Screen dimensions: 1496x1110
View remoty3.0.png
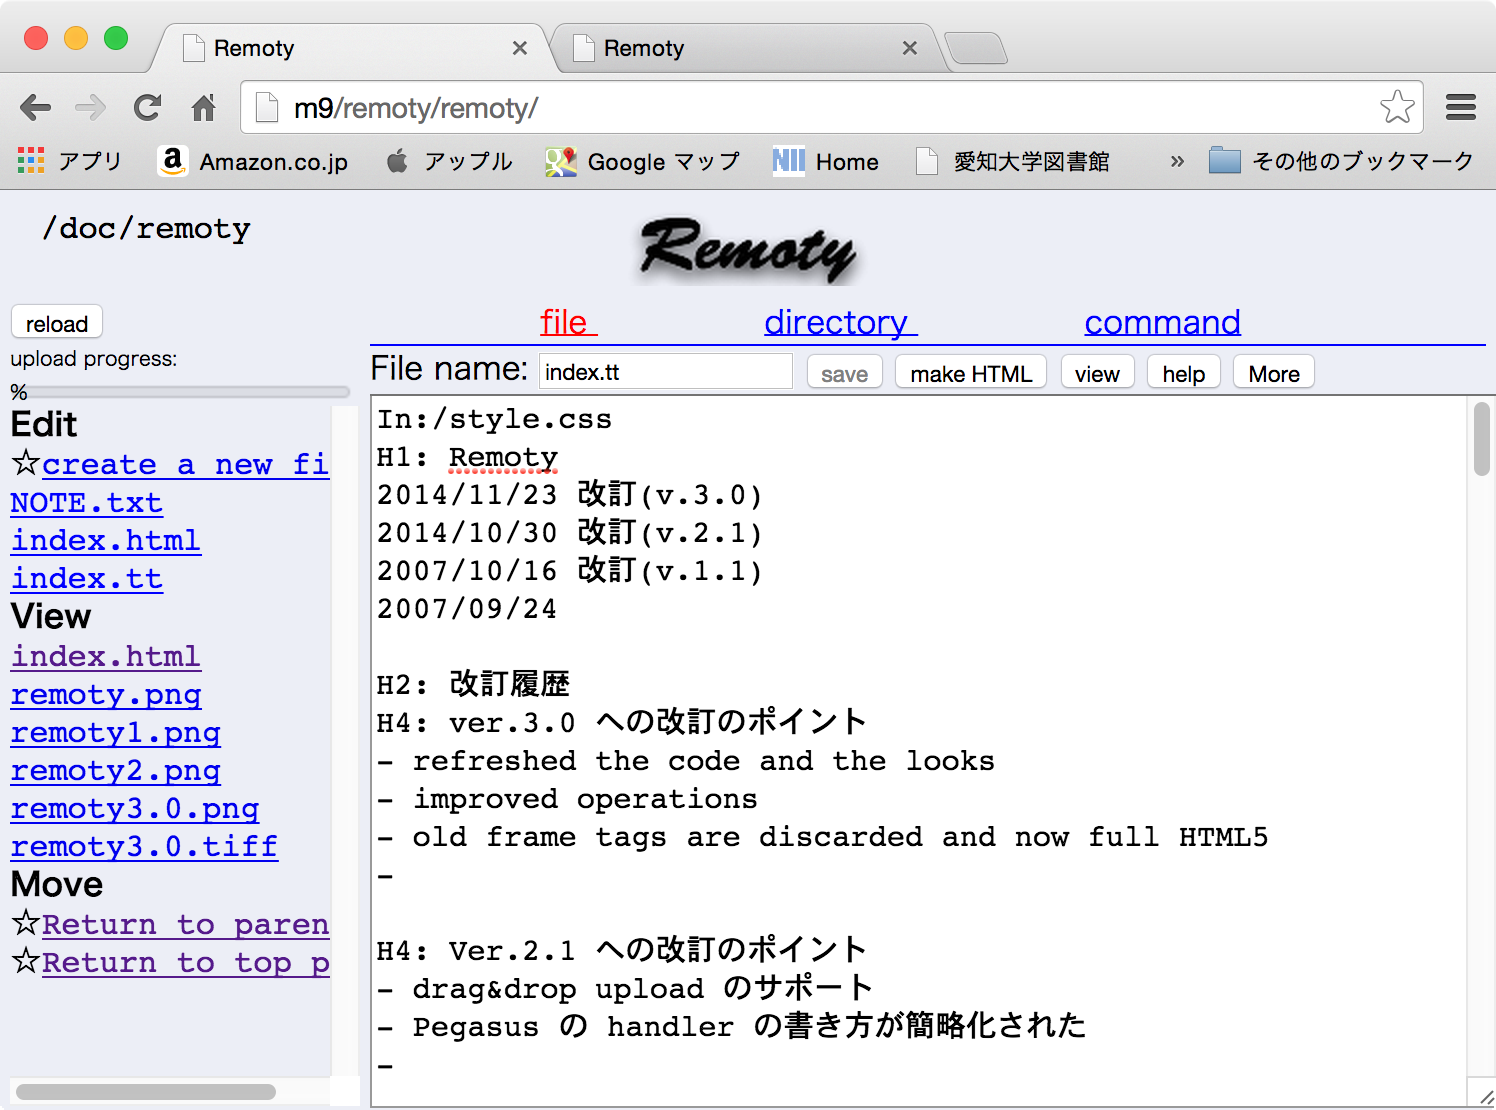tap(135, 808)
